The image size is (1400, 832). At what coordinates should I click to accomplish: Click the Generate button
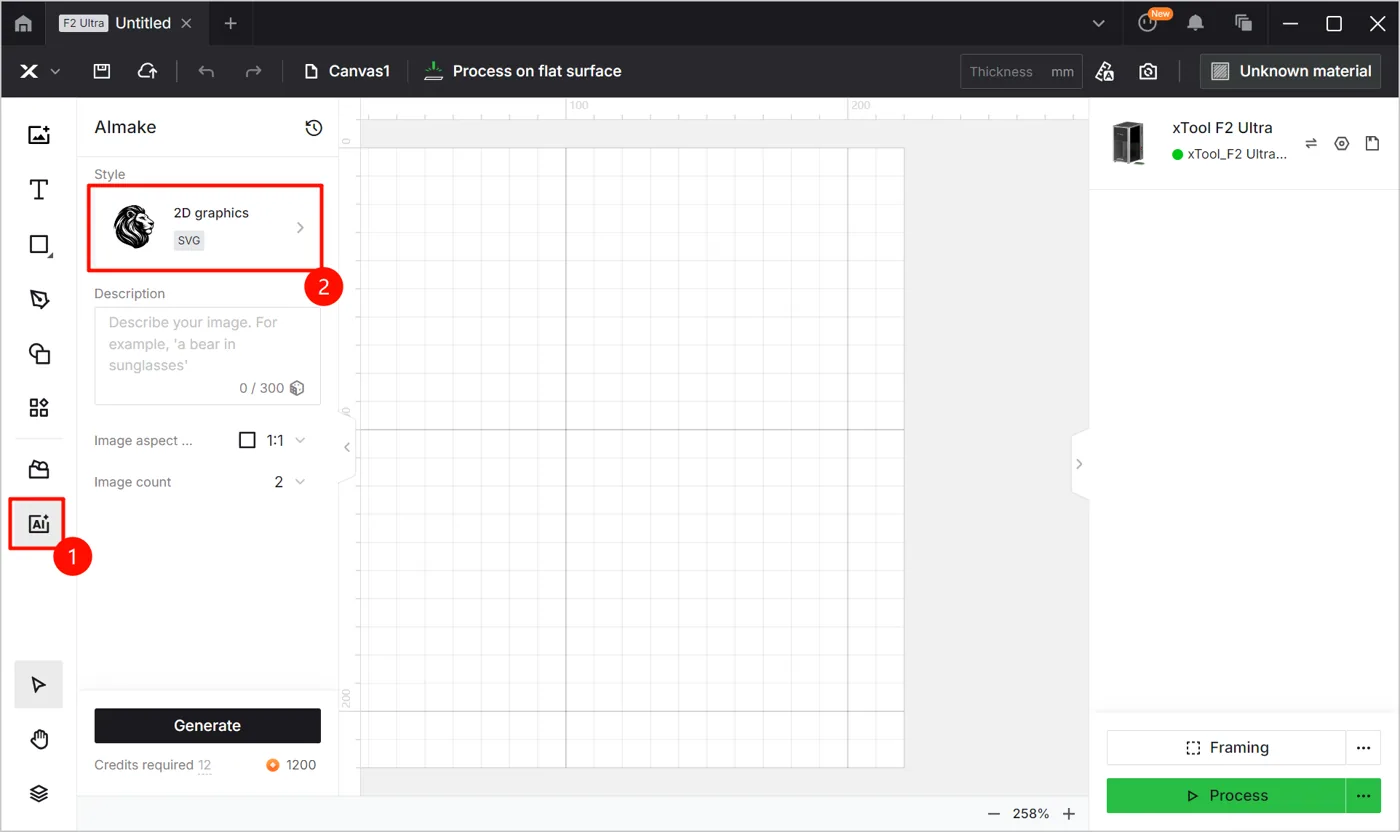[x=207, y=726]
